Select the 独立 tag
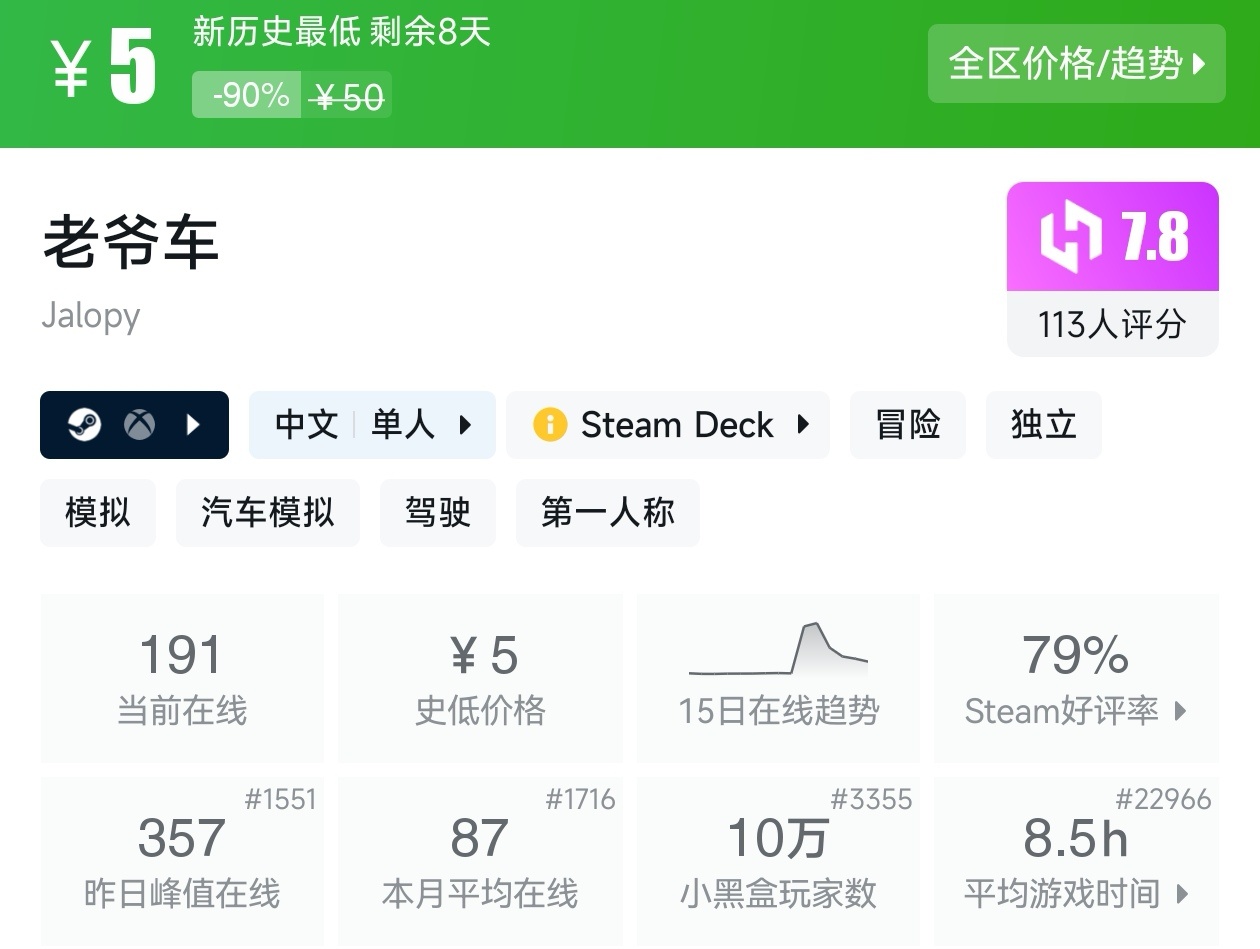The height and width of the screenshot is (949, 1260). tap(1043, 425)
